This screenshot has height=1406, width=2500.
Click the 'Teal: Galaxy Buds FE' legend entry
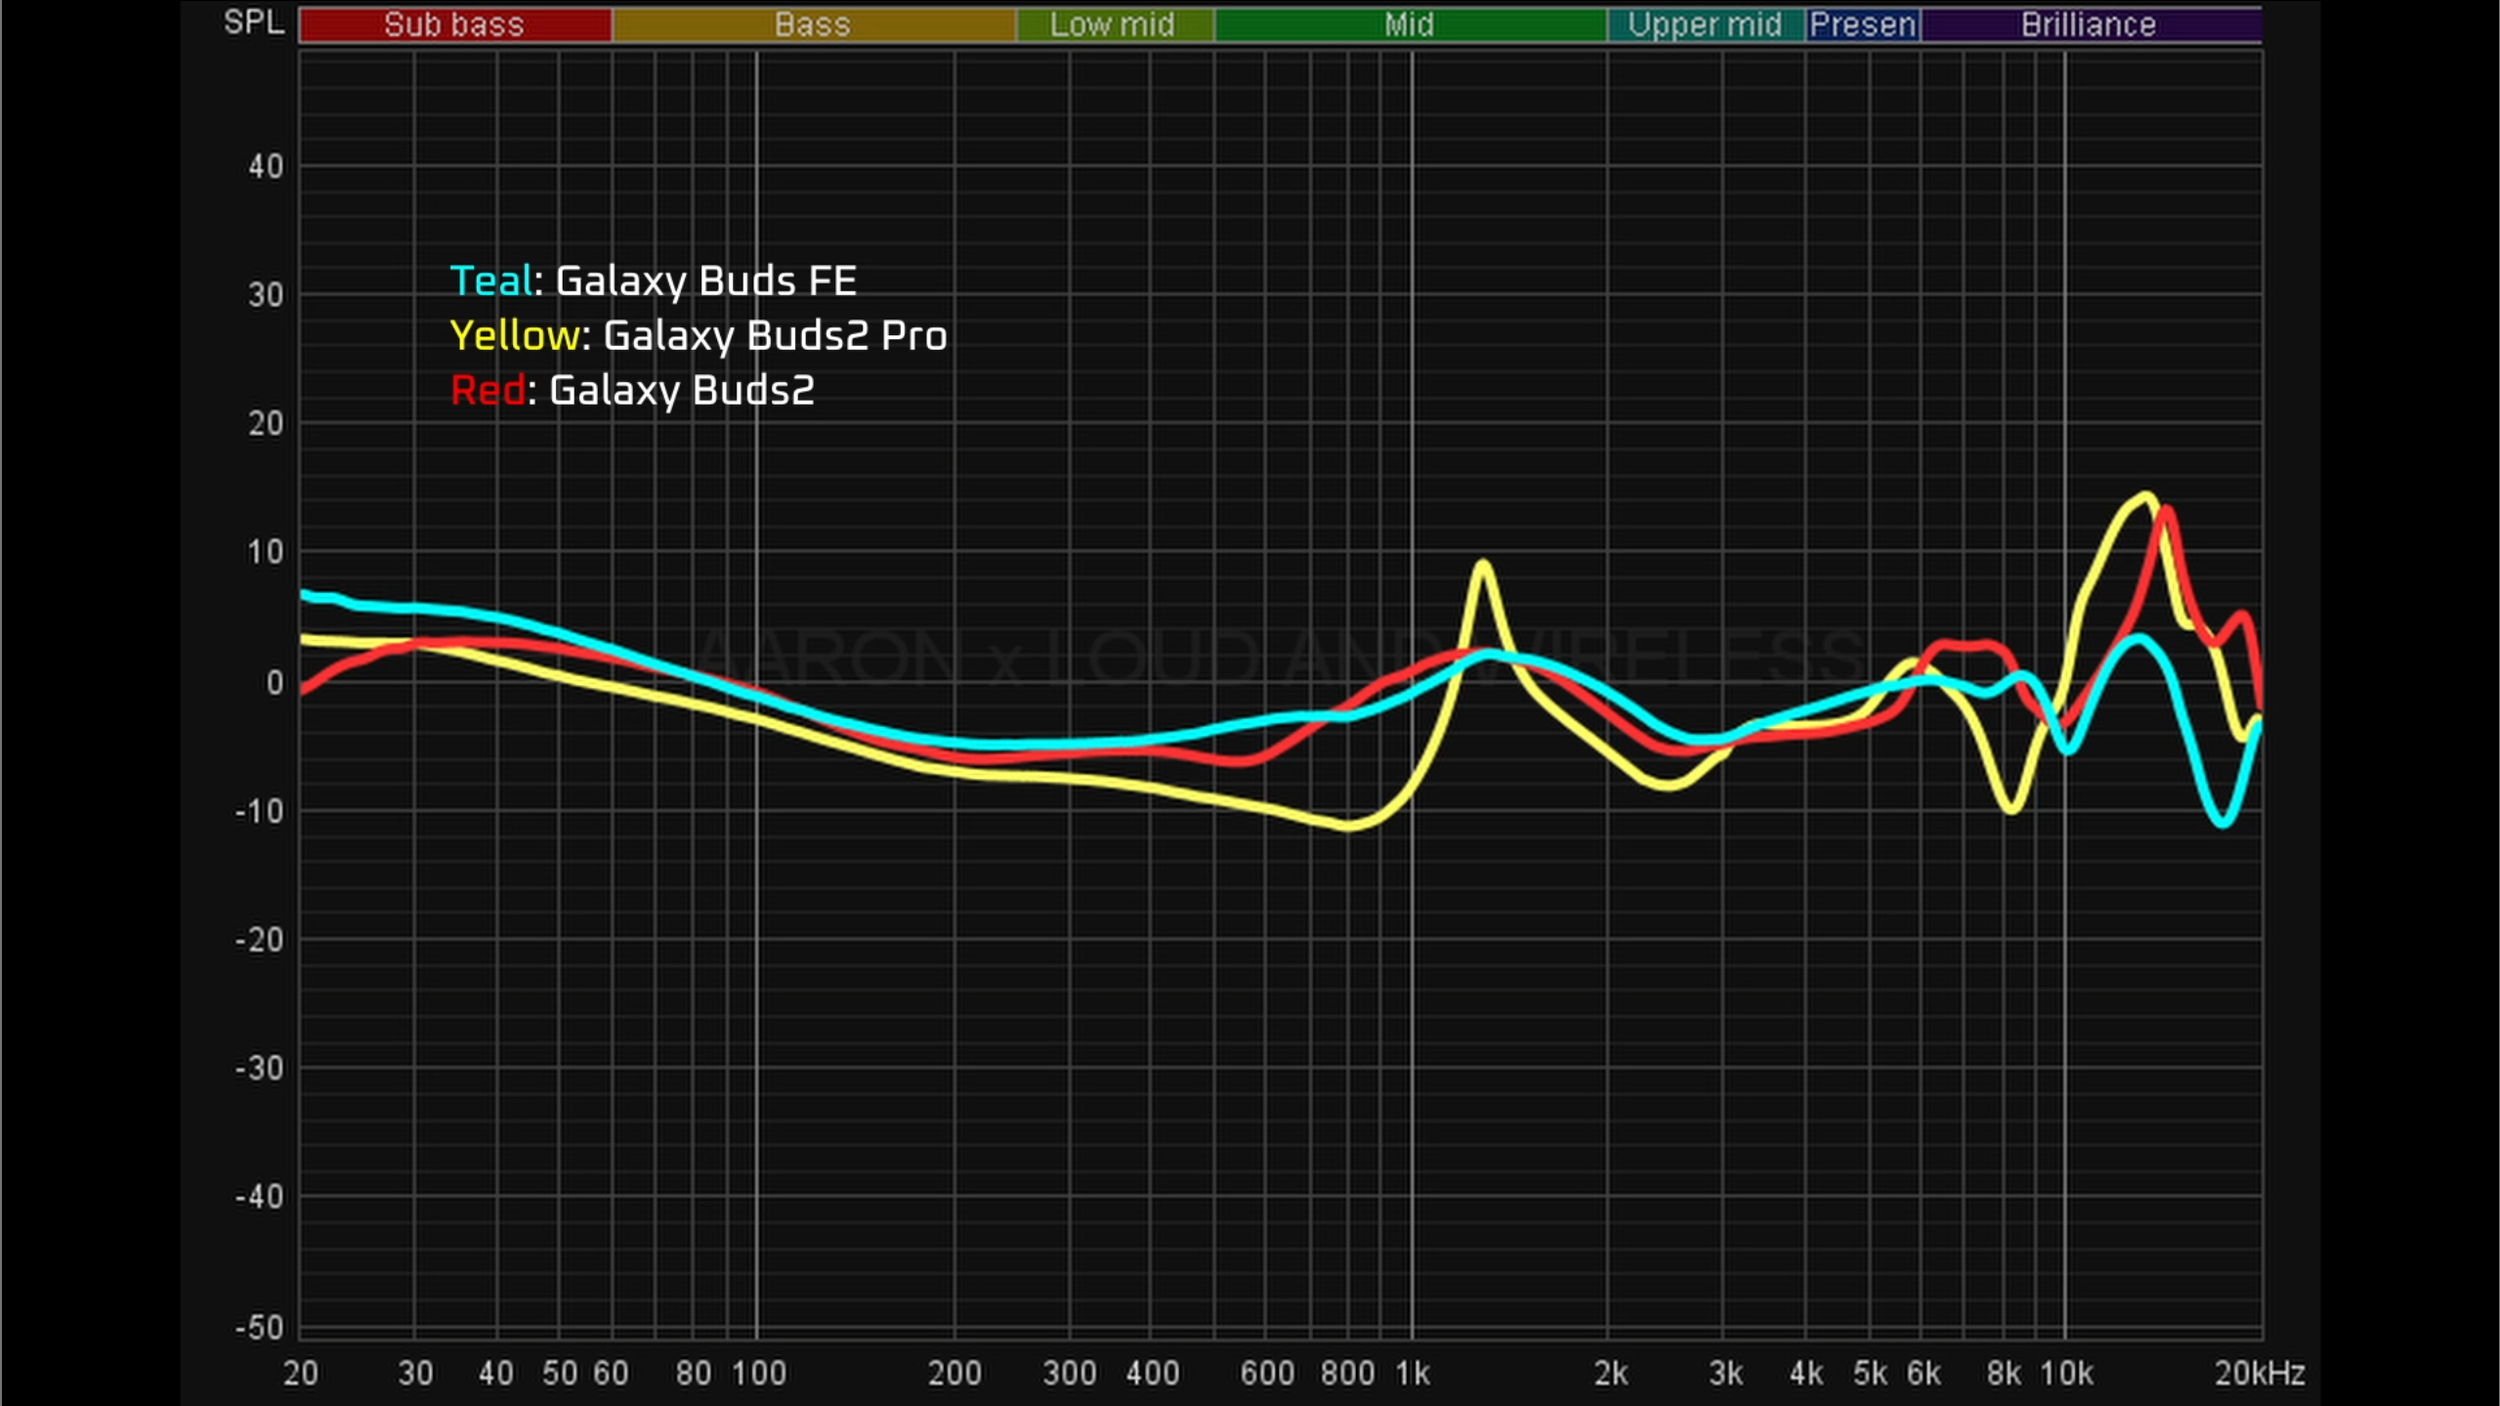coord(654,282)
